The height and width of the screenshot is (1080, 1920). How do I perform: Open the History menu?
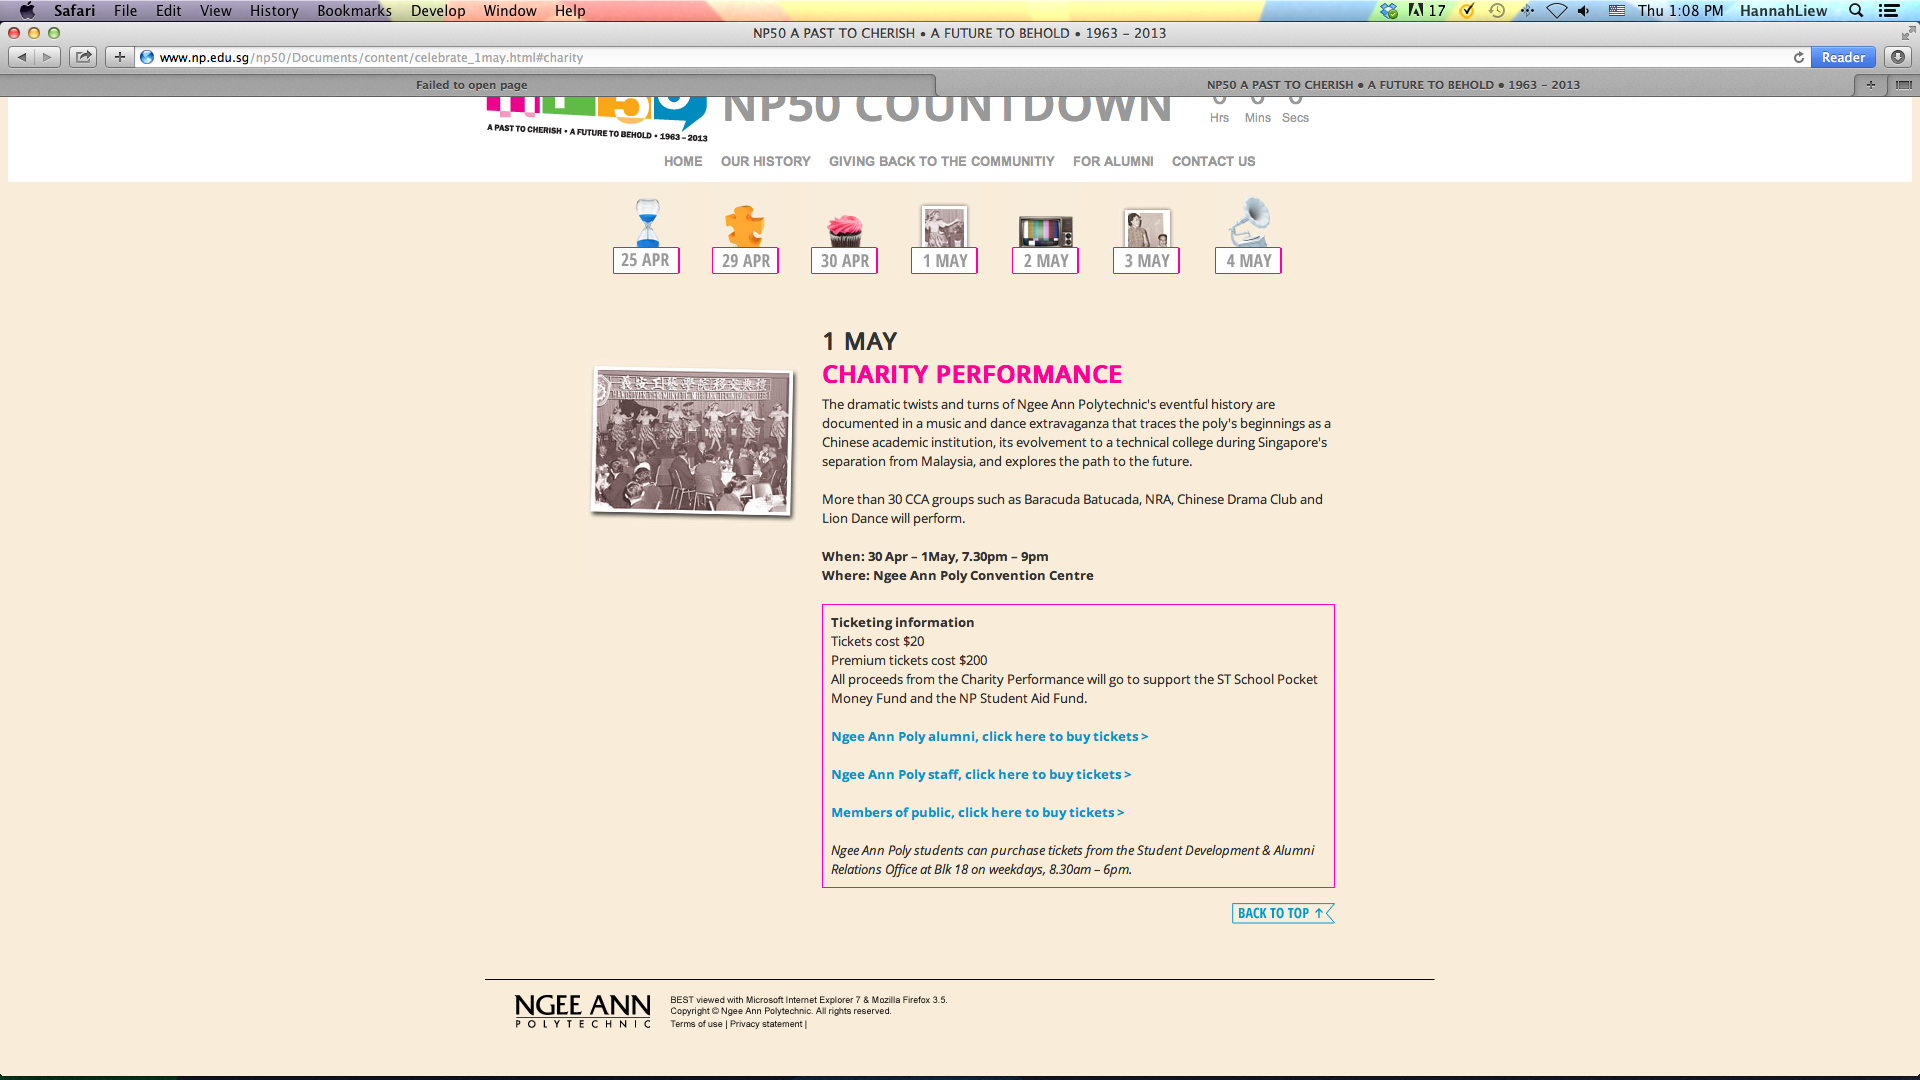tap(274, 11)
